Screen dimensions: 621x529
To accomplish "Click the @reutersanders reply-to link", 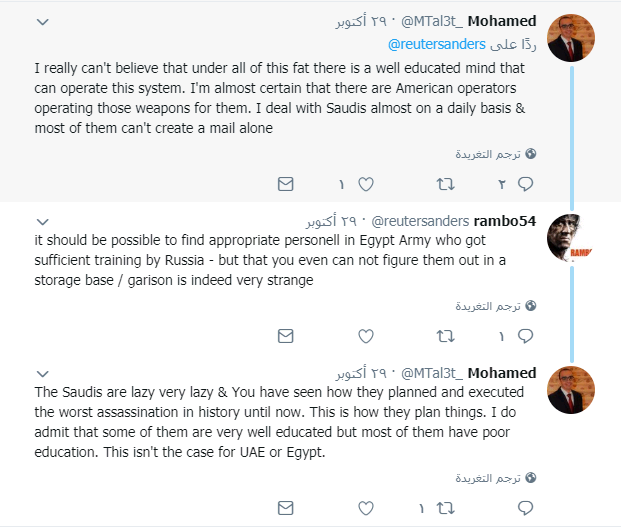I will pos(434,45).
